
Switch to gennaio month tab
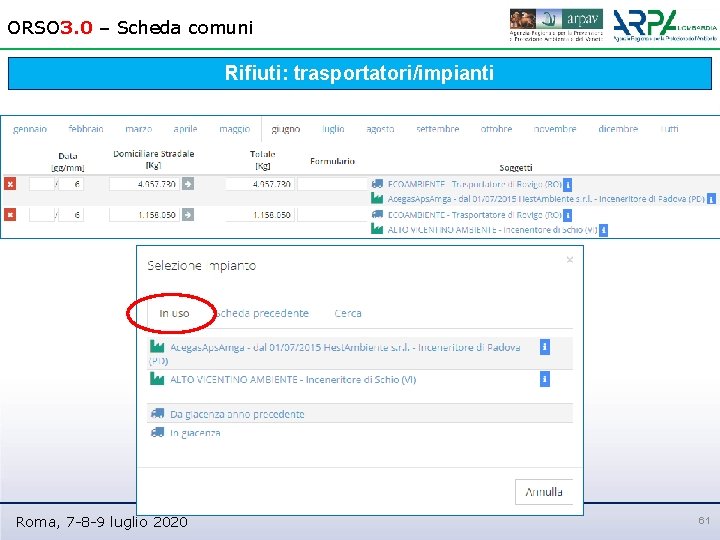tap(30, 129)
